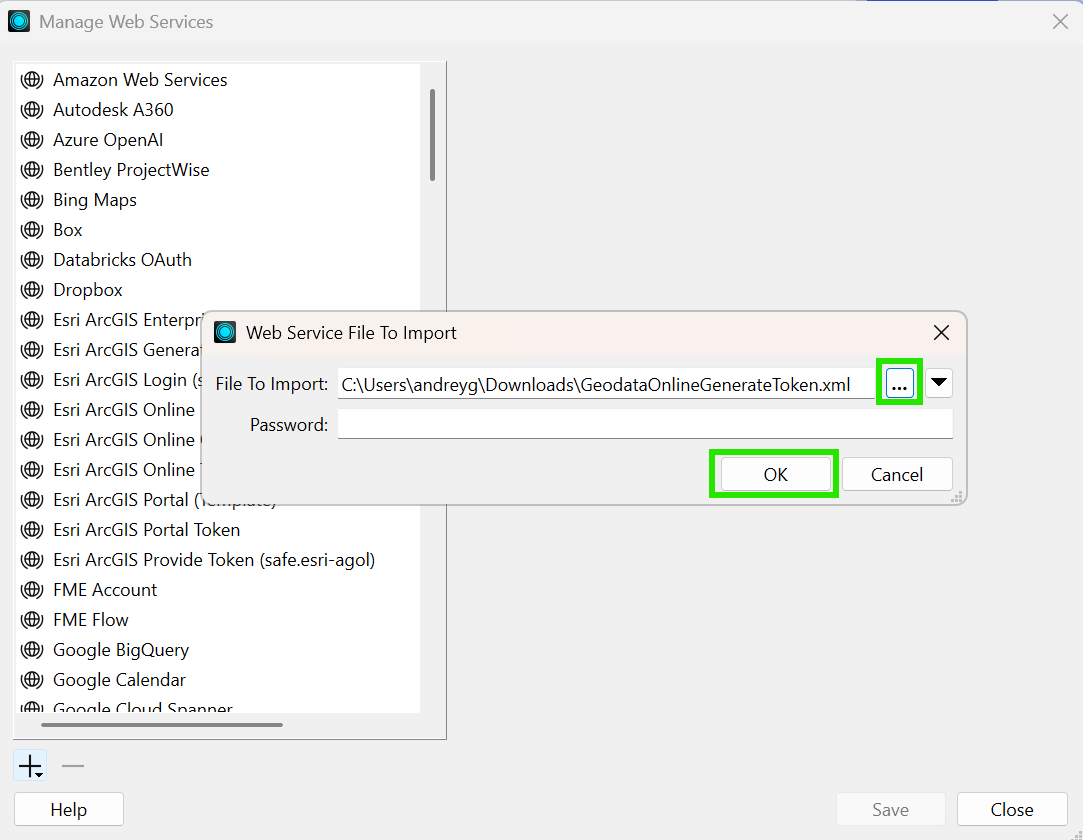Confirm import with OK button

tap(776, 475)
